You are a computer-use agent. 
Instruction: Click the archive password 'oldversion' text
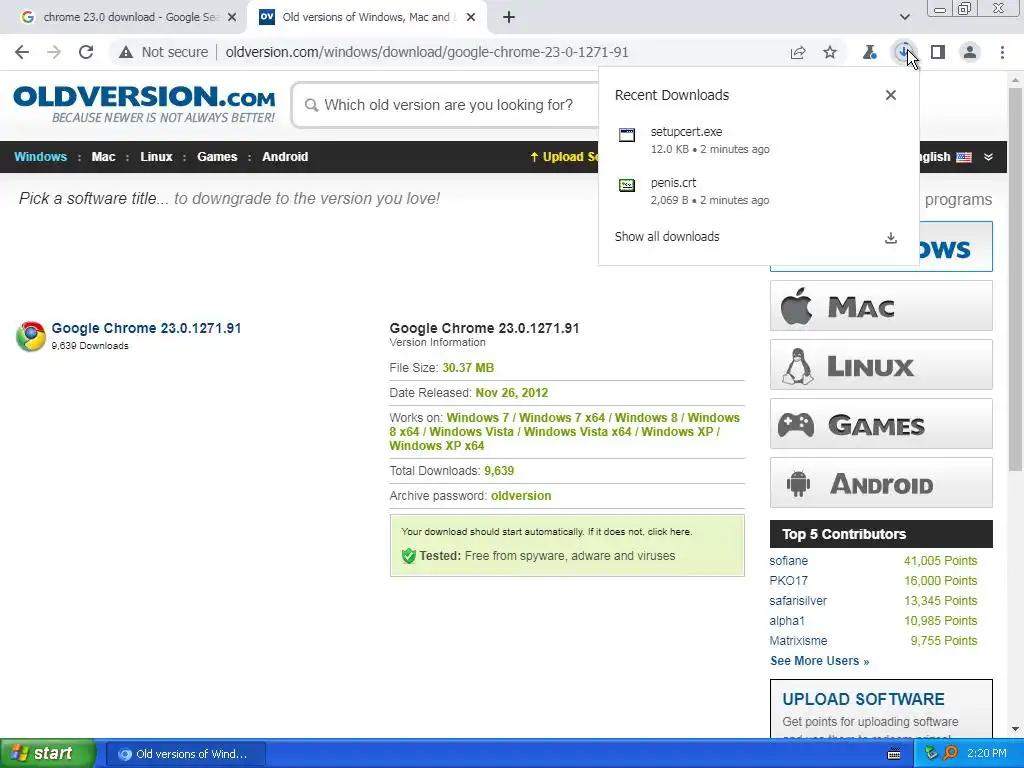(x=521, y=496)
